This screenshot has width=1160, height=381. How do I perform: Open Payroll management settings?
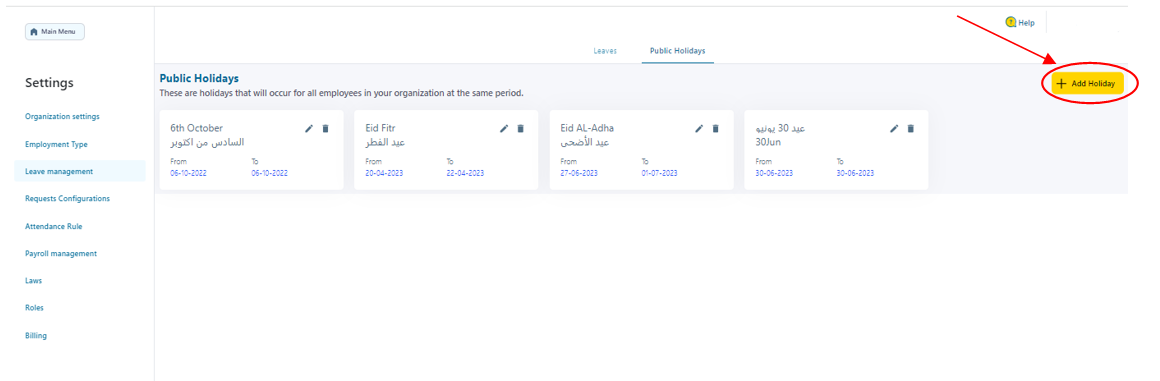61,254
